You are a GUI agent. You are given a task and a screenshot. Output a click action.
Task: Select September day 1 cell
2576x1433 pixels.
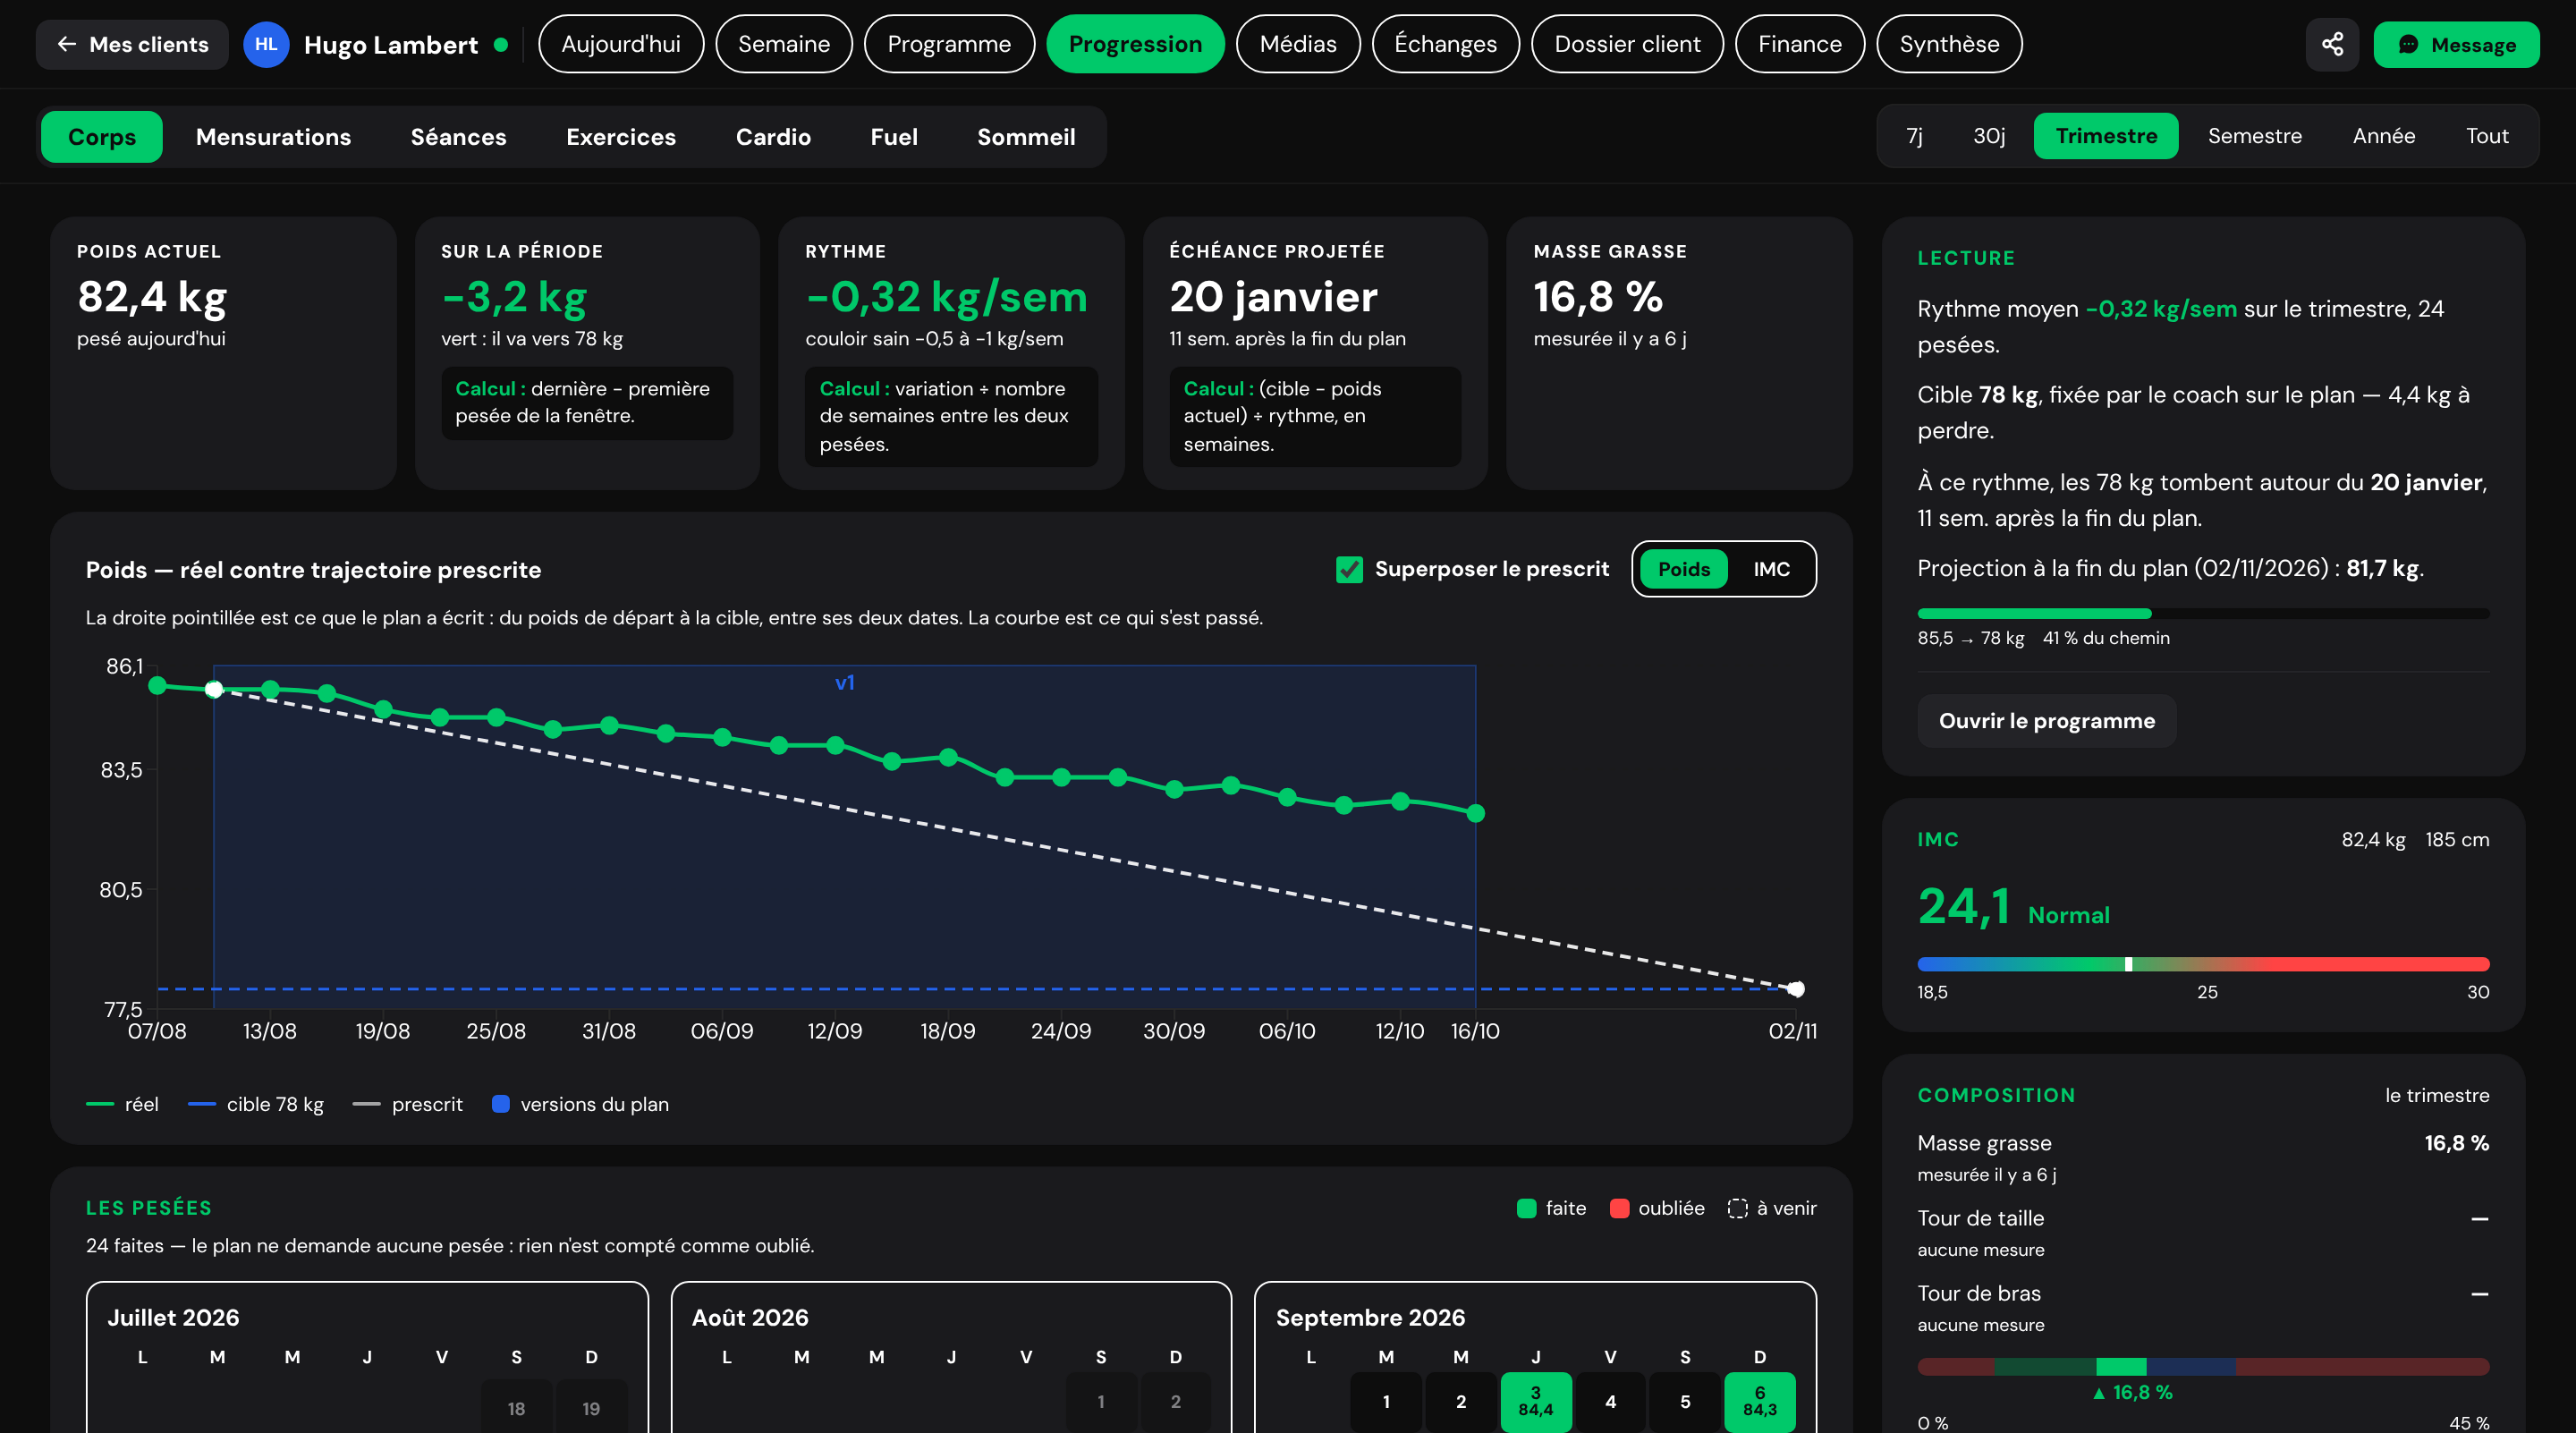(x=1386, y=1401)
